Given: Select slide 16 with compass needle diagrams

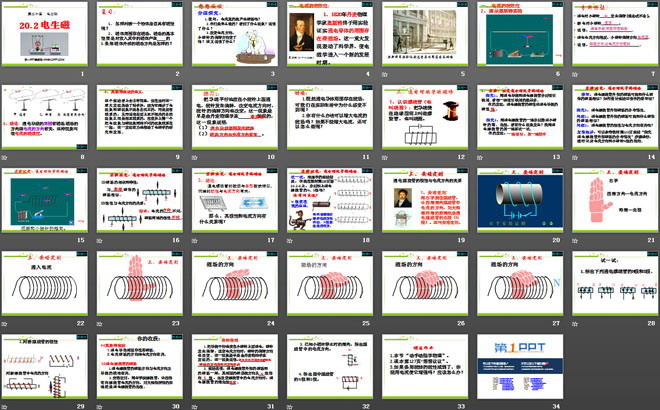Looking at the screenshot, I should [140, 200].
